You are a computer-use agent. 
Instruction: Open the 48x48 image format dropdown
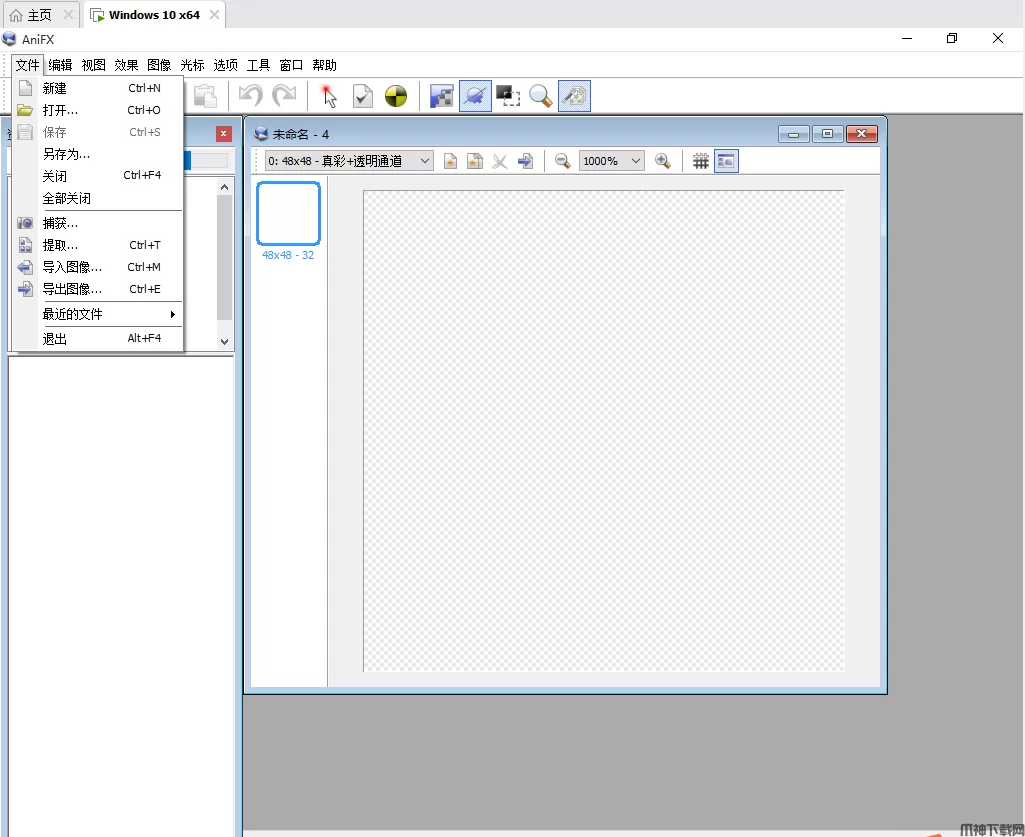(349, 161)
